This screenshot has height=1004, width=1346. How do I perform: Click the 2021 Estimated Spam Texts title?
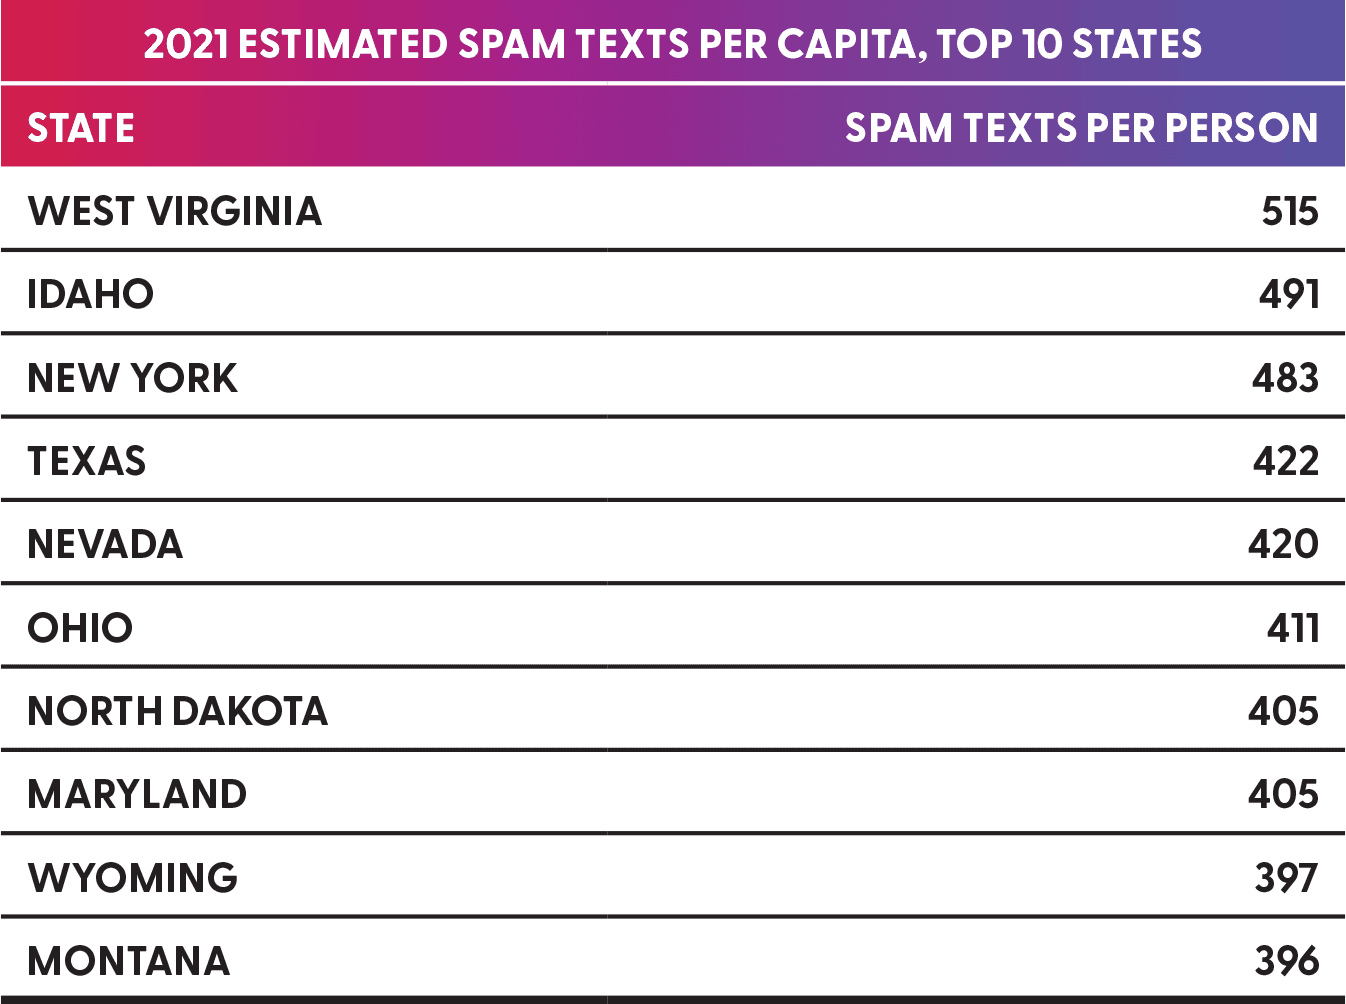coord(672,44)
